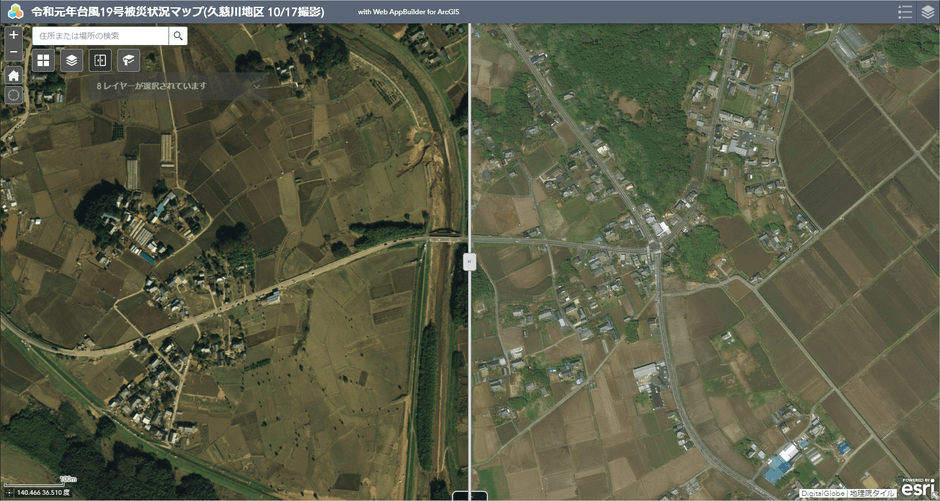The height and width of the screenshot is (501, 940).
Task: Find my location on the map
Action: (13, 95)
